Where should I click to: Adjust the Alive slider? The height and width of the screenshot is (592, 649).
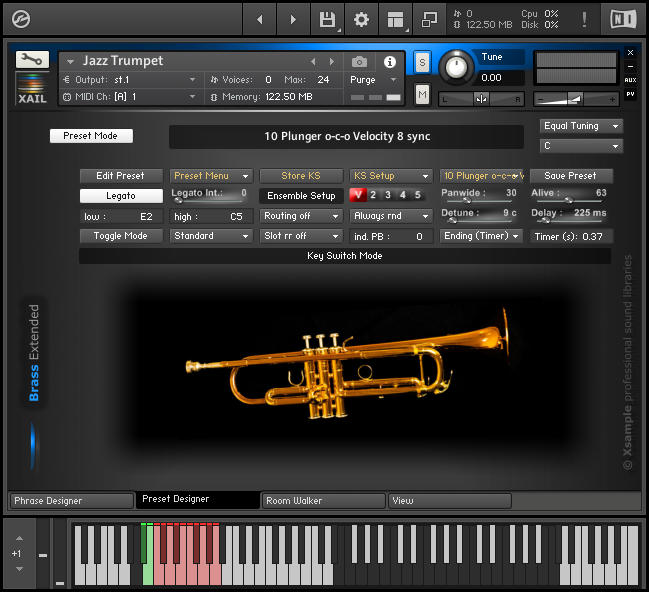click(x=570, y=200)
